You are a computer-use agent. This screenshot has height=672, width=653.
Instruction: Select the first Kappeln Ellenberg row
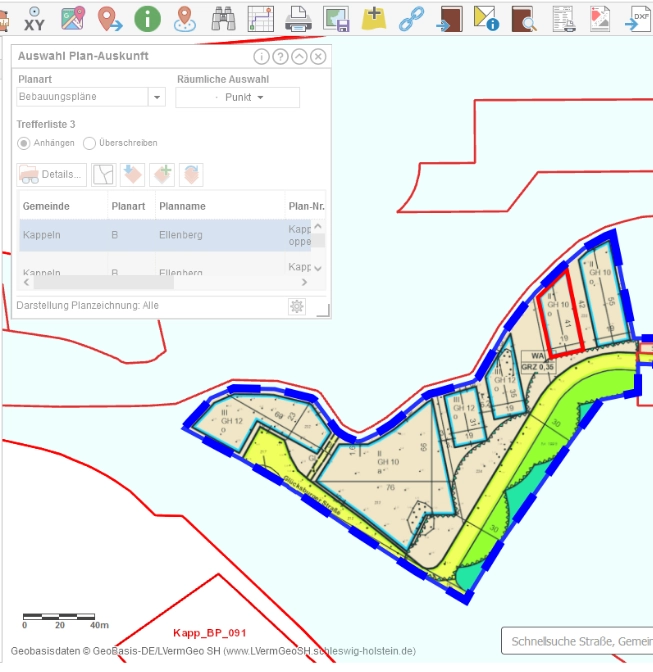tap(160, 236)
